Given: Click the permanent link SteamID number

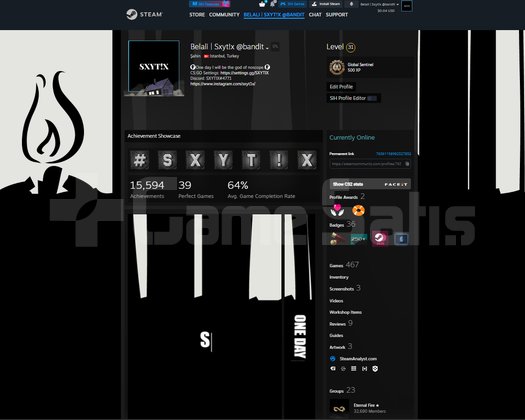Looking at the screenshot, I should (x=393, y=154).
